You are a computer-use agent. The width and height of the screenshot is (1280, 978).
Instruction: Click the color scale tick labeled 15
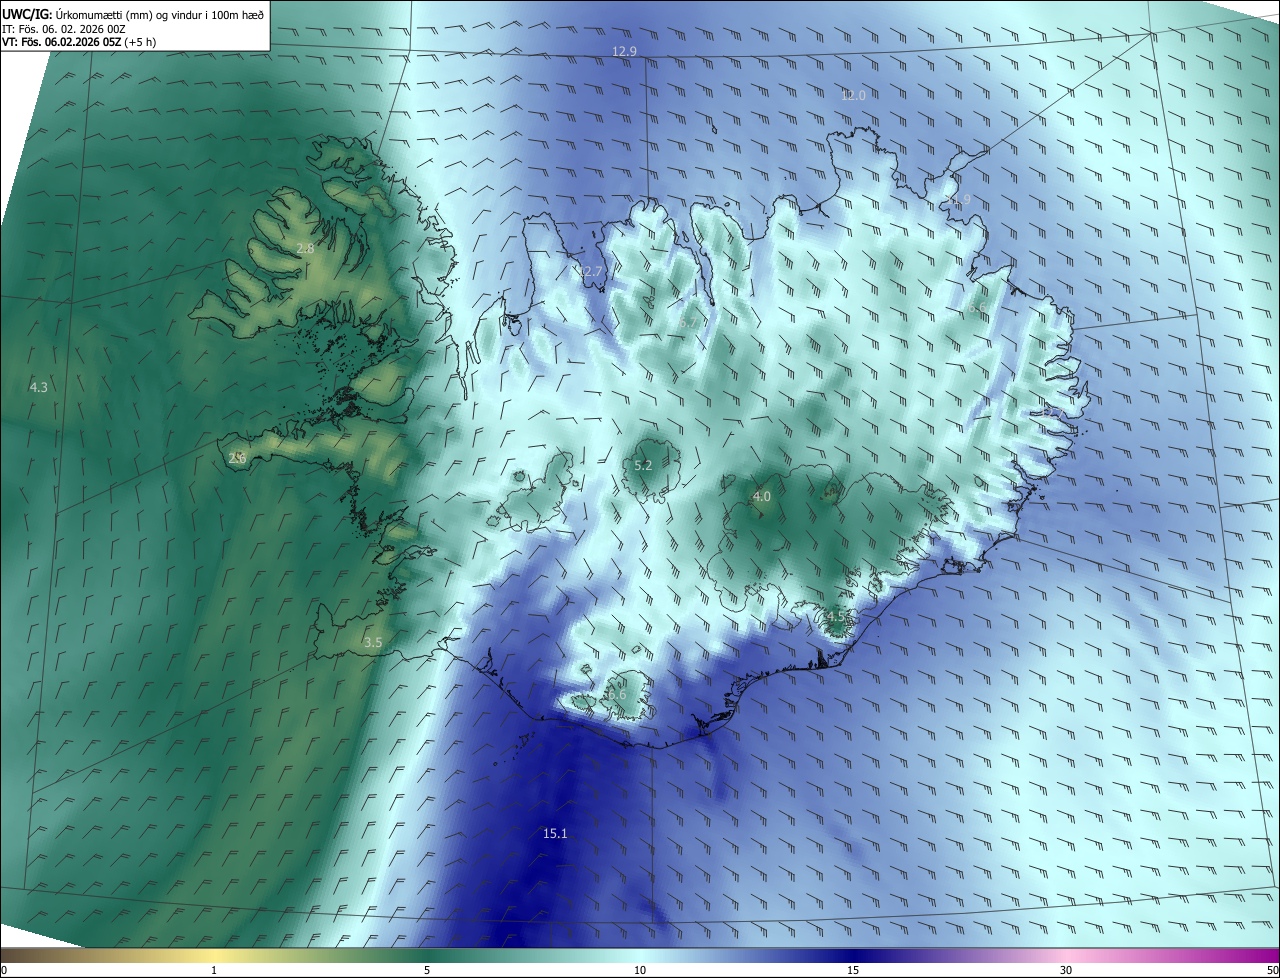click(x=853, y=970)
